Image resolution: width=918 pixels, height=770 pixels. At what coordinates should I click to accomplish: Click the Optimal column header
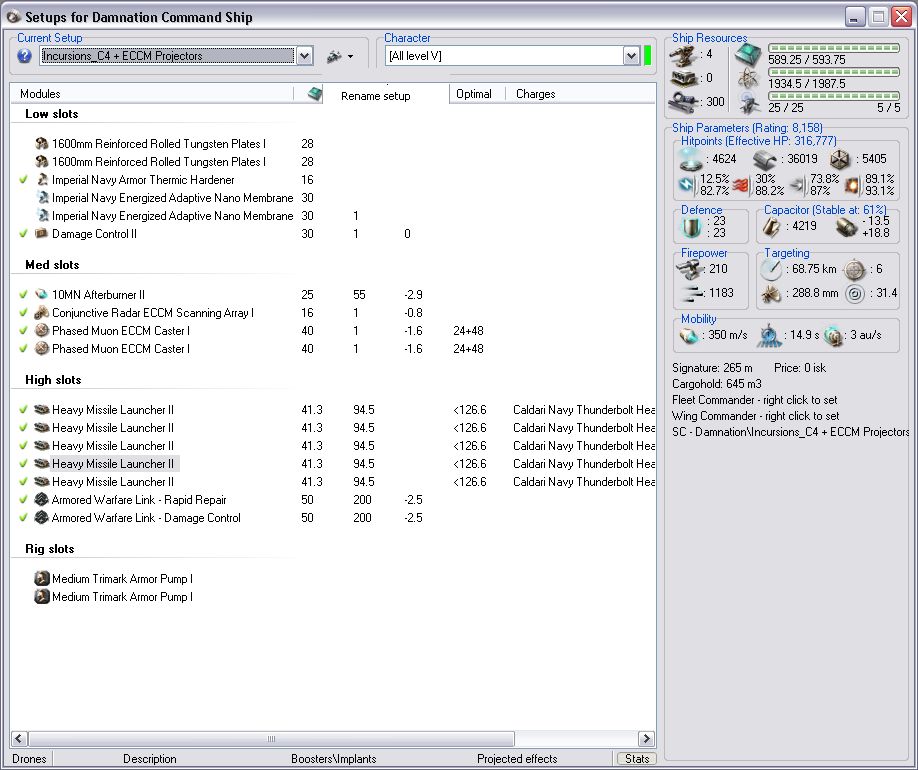pos(474,94)
